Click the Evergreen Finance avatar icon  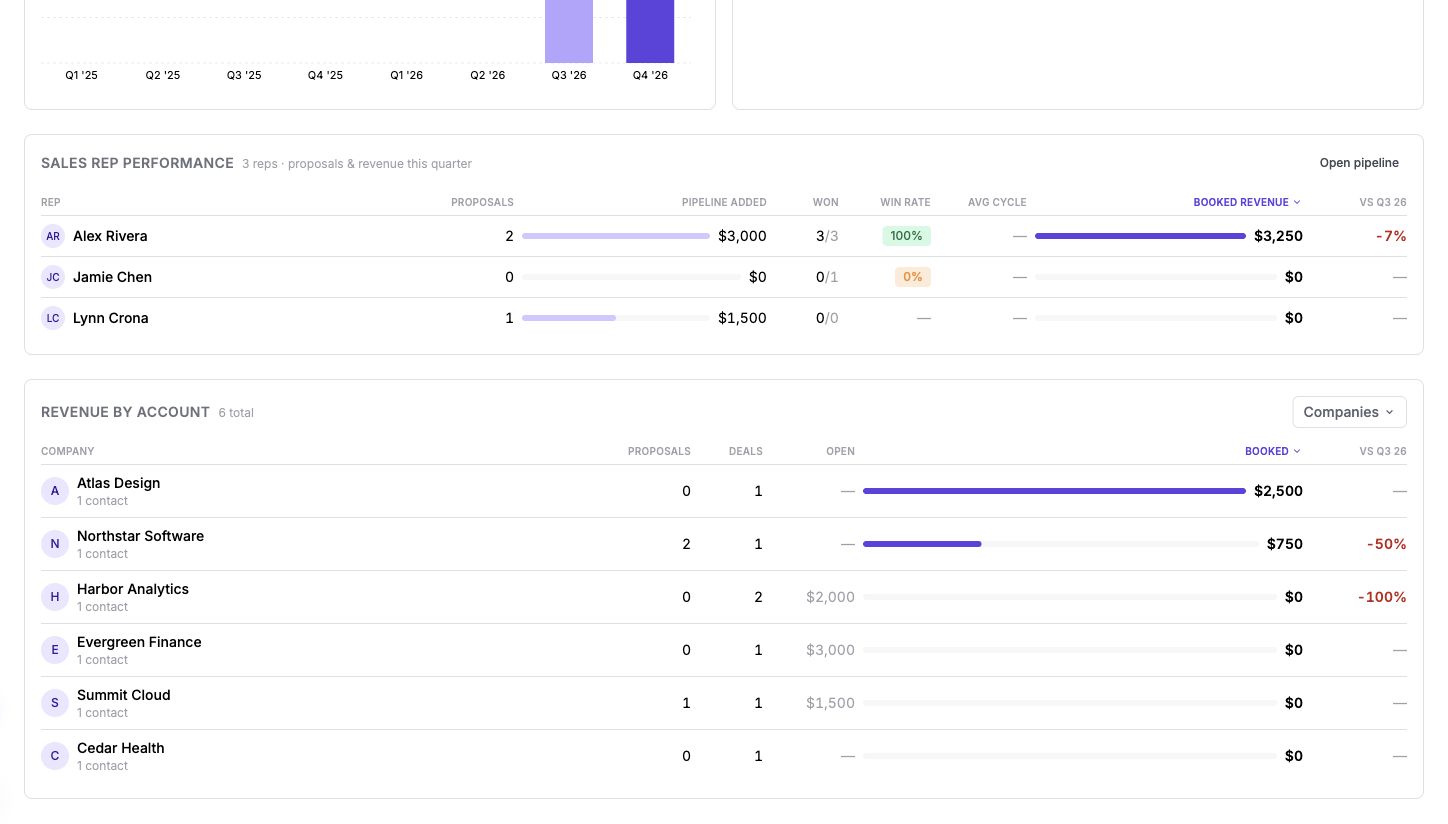(55, 650)
